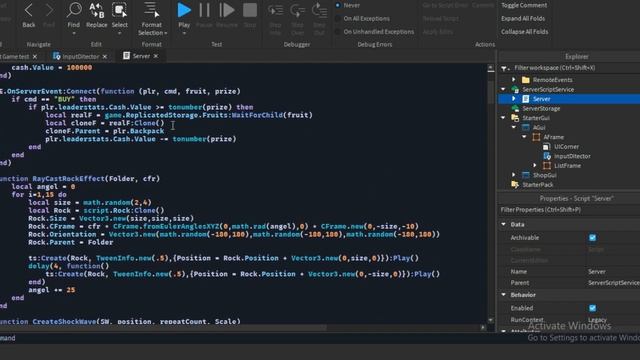The image size is (640, 360).
Task: Switch to the Server script tab
Action: pyautogui.click(x=141, y=56)
